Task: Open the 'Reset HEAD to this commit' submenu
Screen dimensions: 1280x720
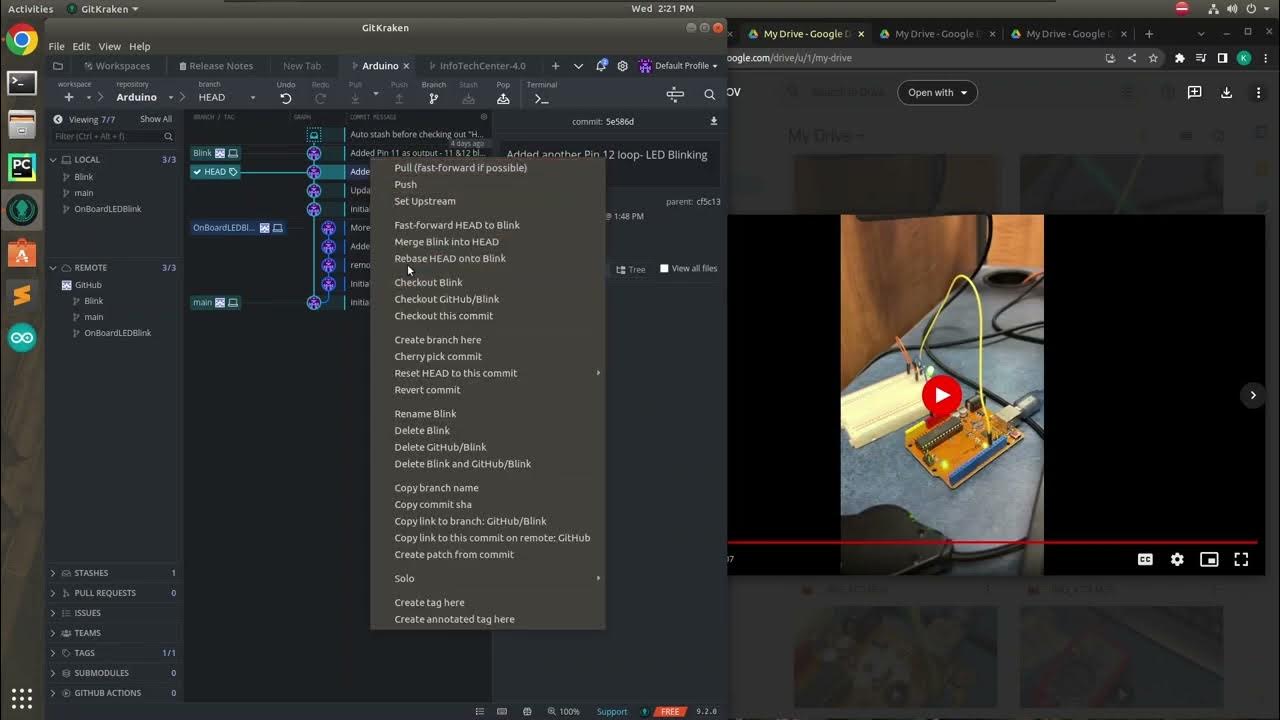Action: [x=487, y=374]
